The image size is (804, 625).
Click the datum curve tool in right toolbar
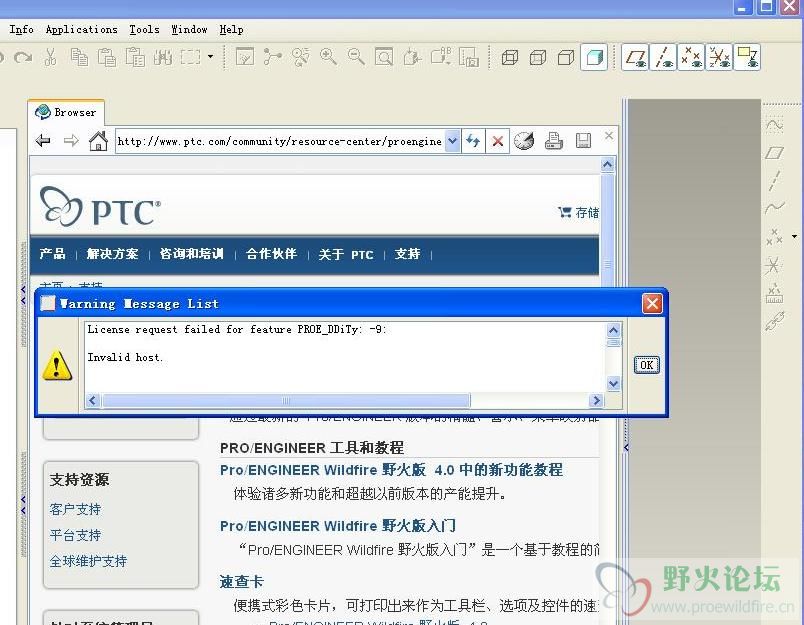pyautogui.click(x=774, y=208)
